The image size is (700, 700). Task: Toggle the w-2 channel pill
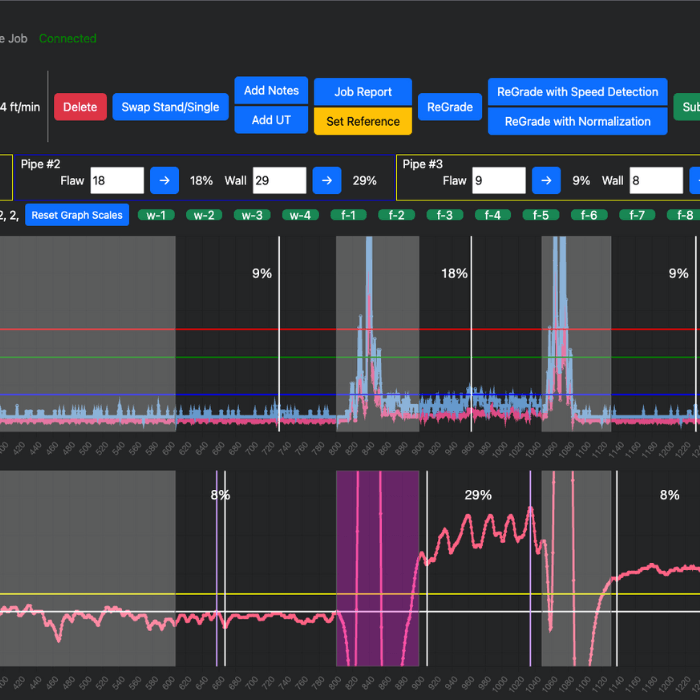click(204, 215)
